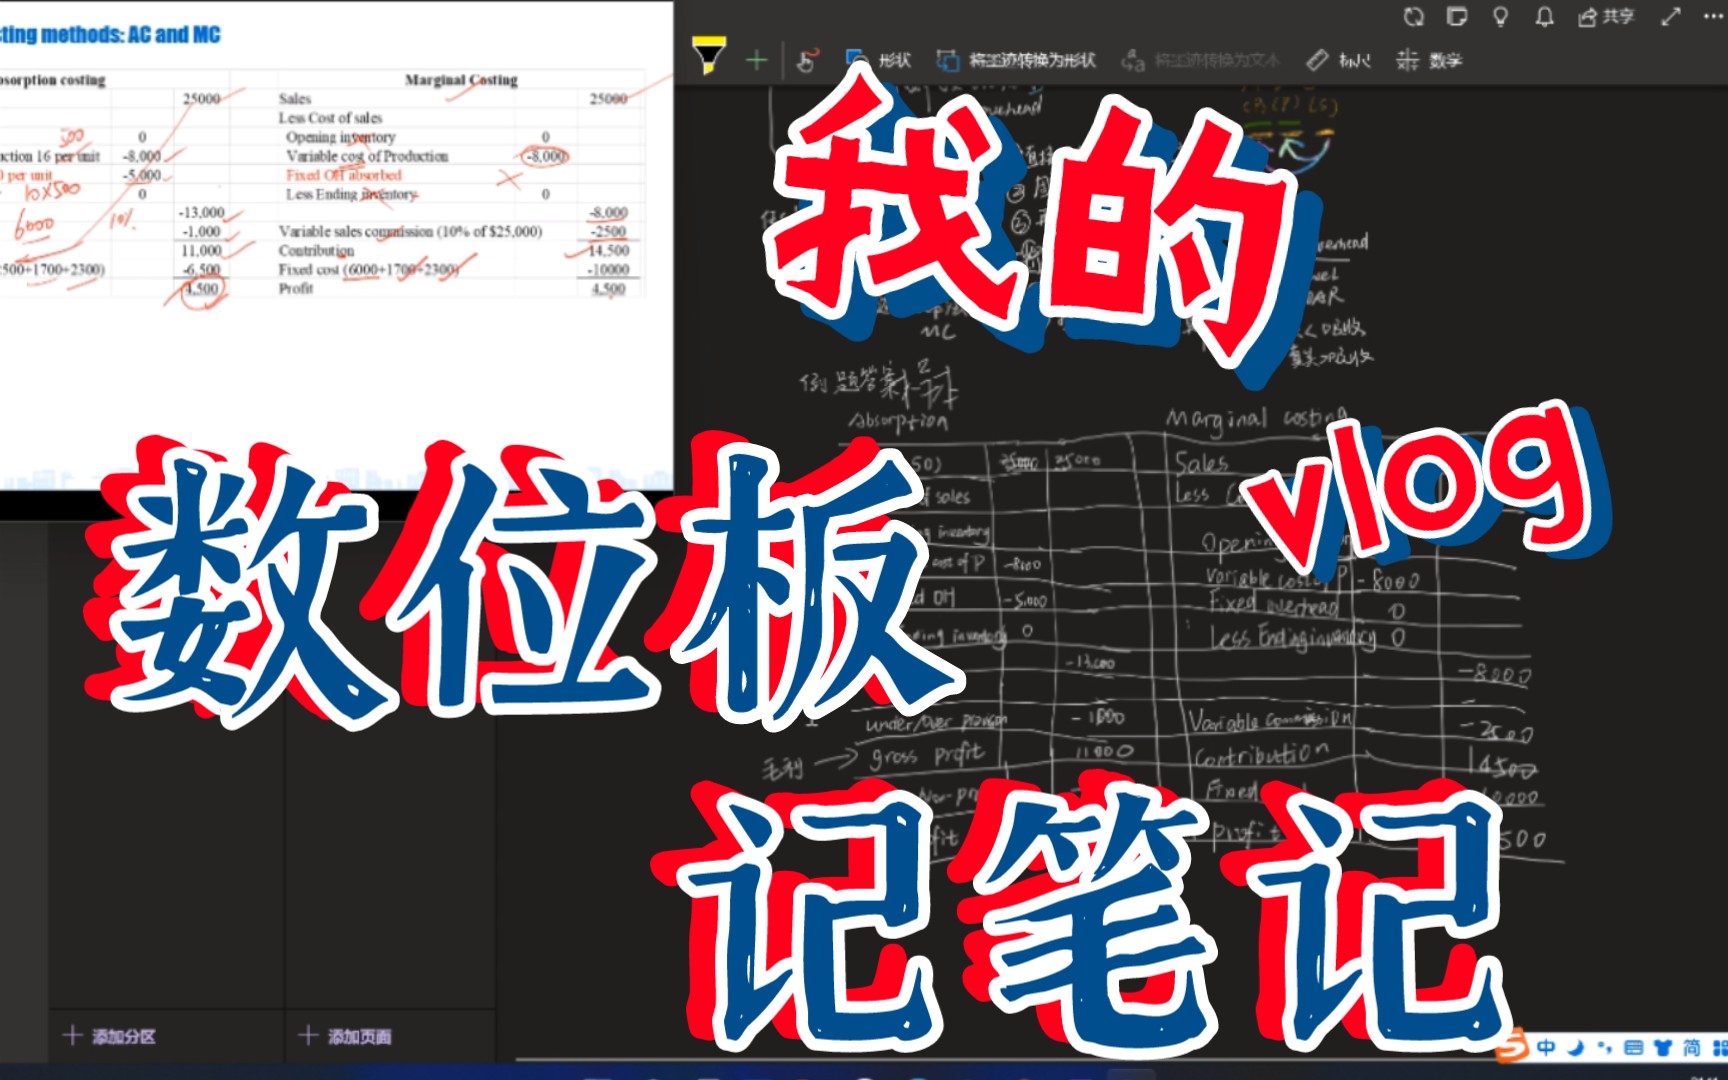Expand the add pen + menu
Image resolution: width=1728 pixels, height=1080 pixels.
755,58
